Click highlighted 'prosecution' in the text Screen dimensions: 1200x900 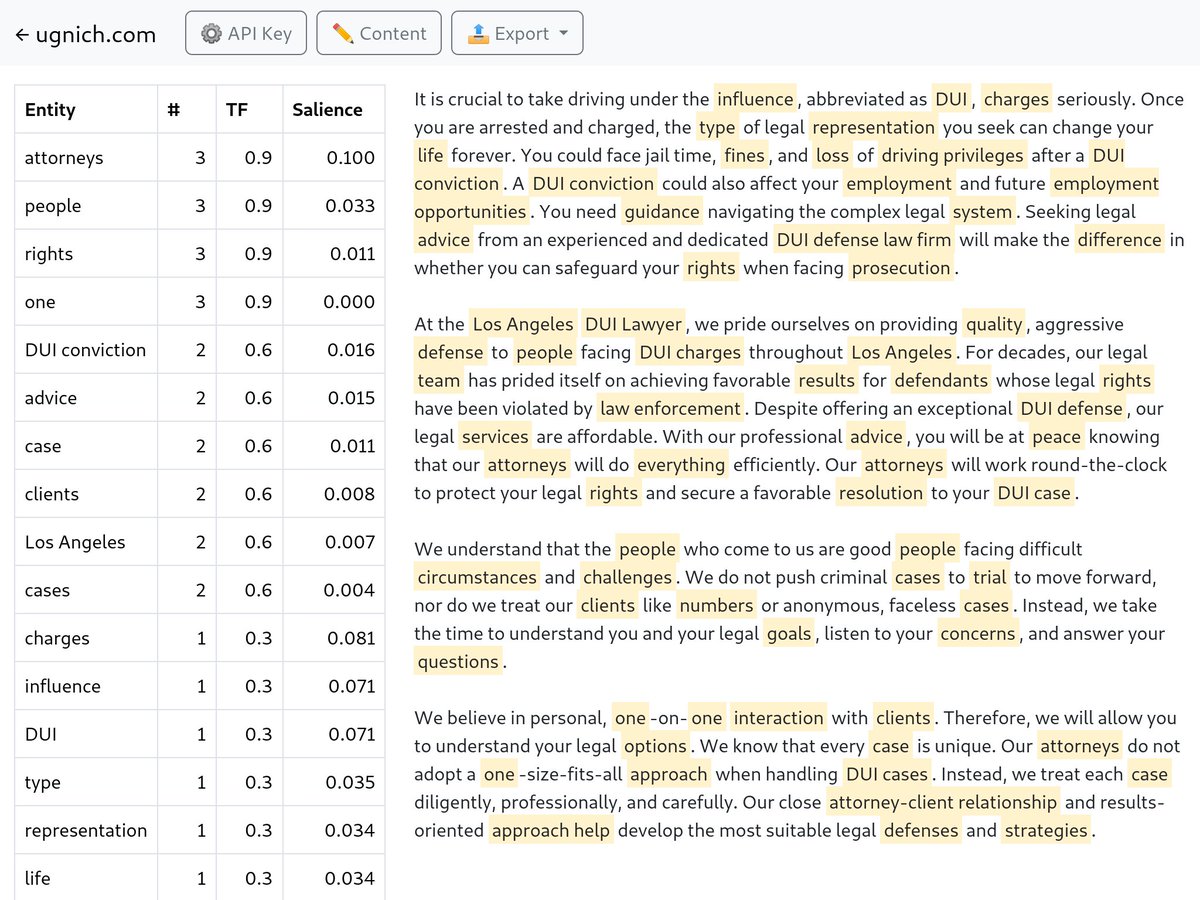[x=901, y=268]
